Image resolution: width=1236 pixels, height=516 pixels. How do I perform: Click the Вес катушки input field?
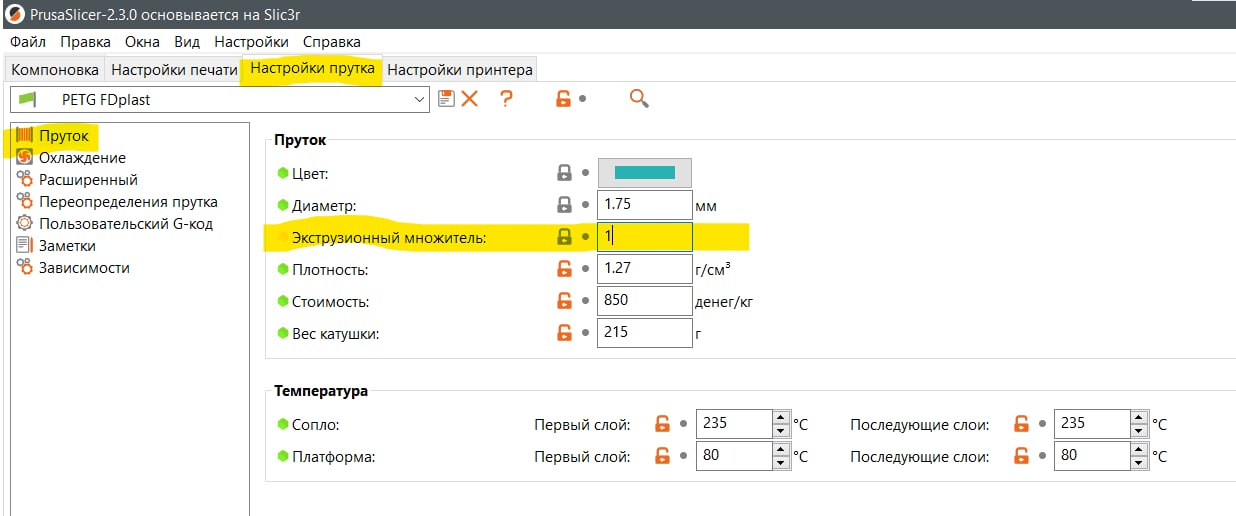pos(645,333)
